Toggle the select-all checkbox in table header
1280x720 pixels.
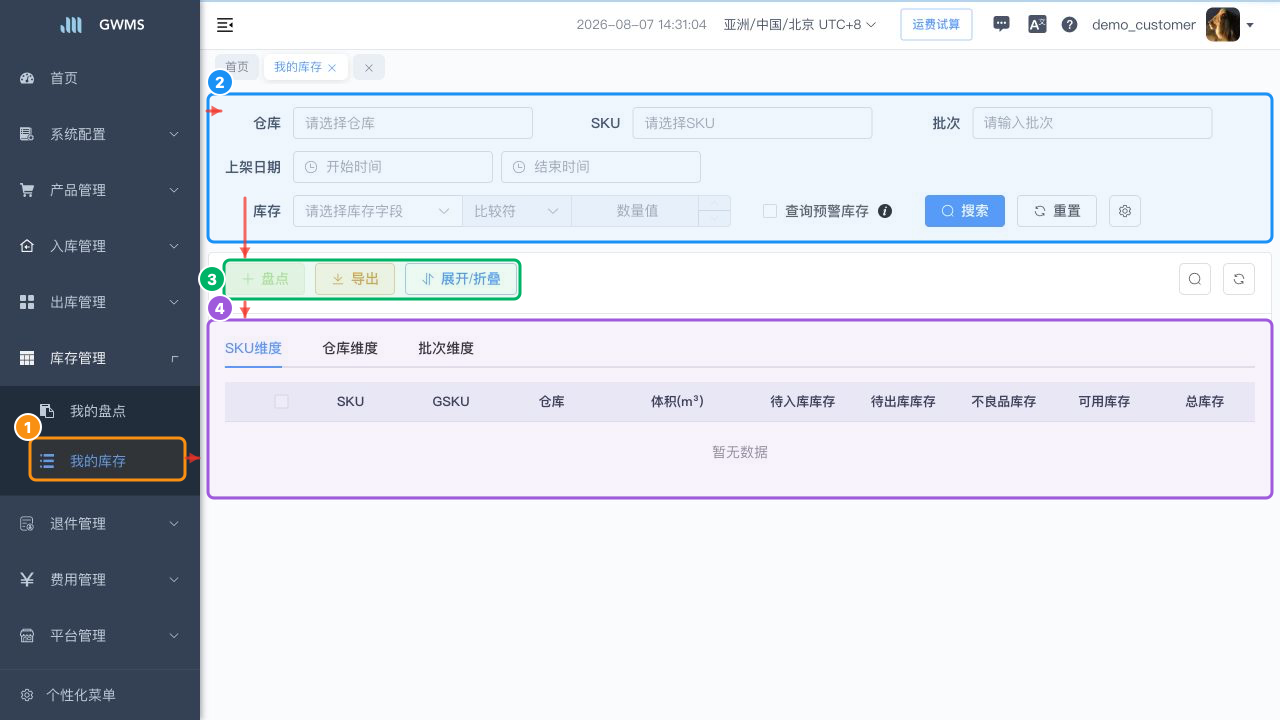tap(281, 401)
